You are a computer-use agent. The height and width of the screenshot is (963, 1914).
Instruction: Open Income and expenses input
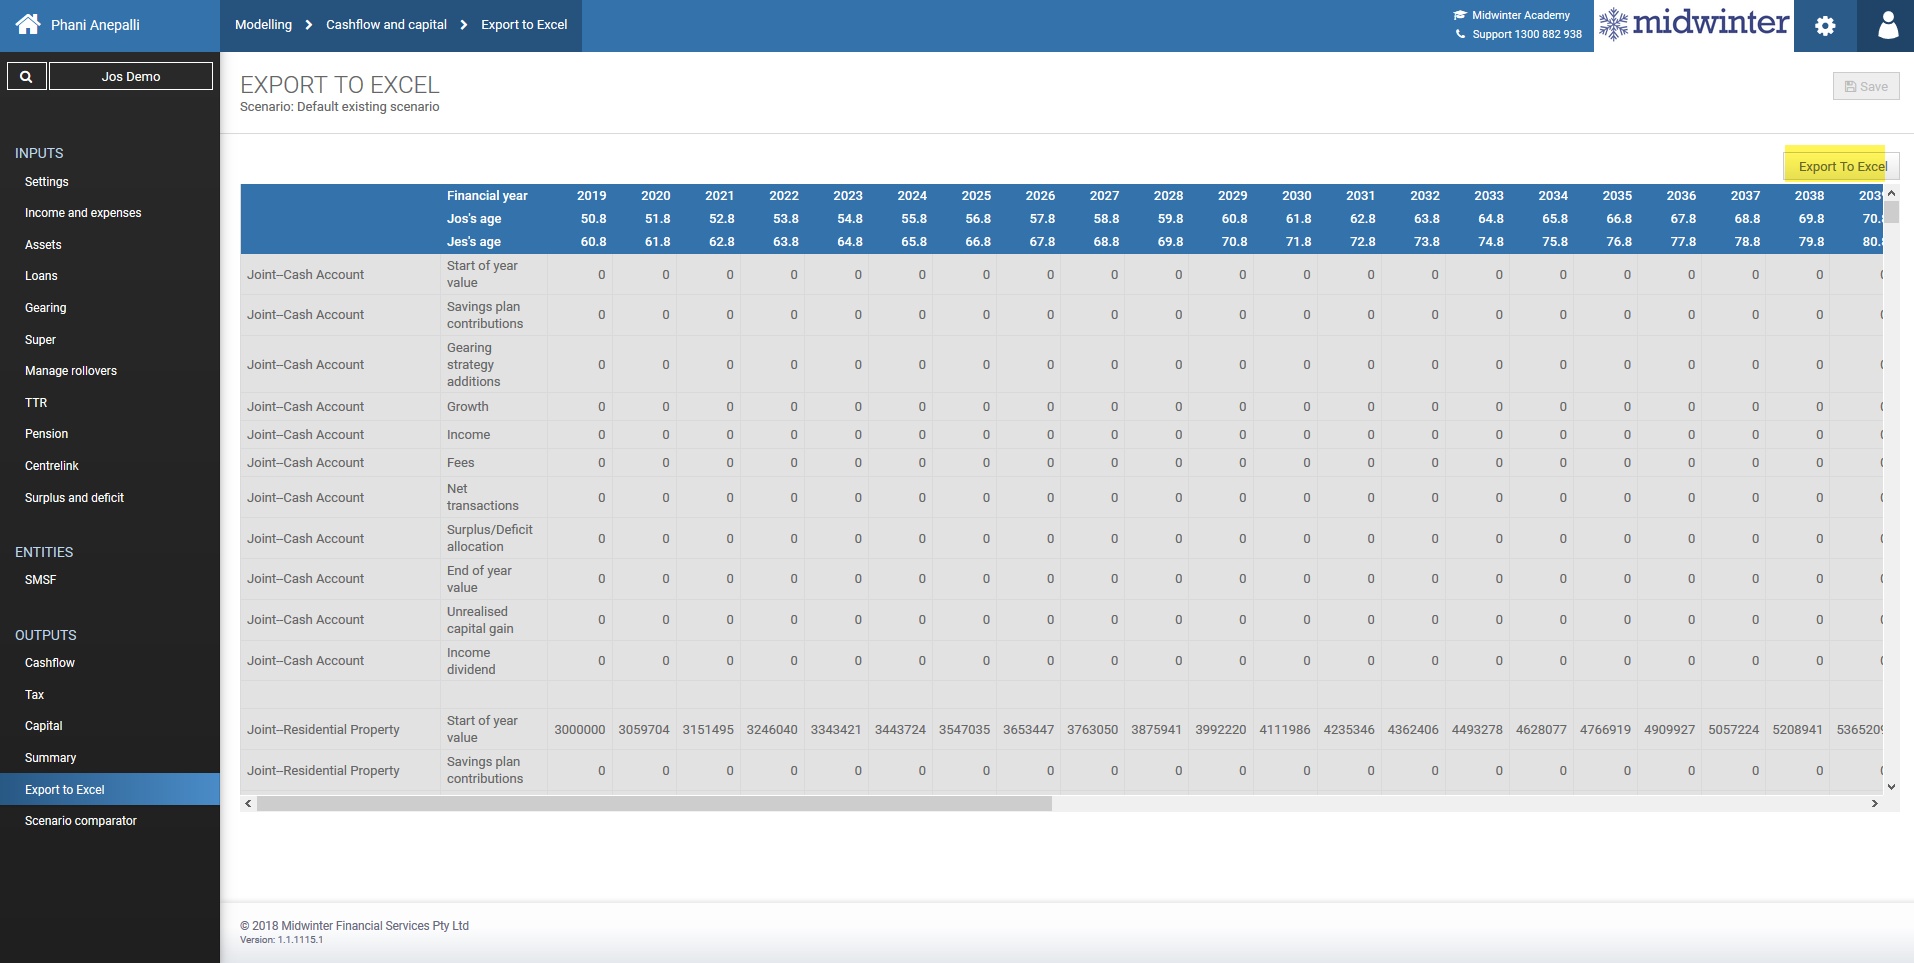83,213
